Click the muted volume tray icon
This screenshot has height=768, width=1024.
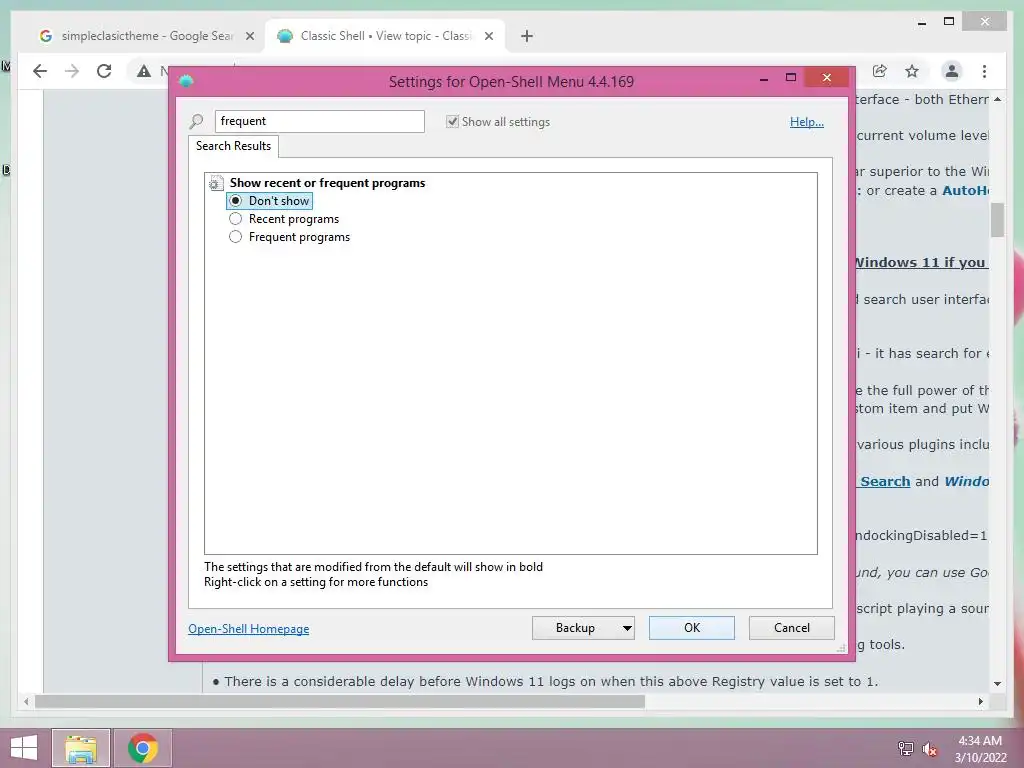coord(930,749)
